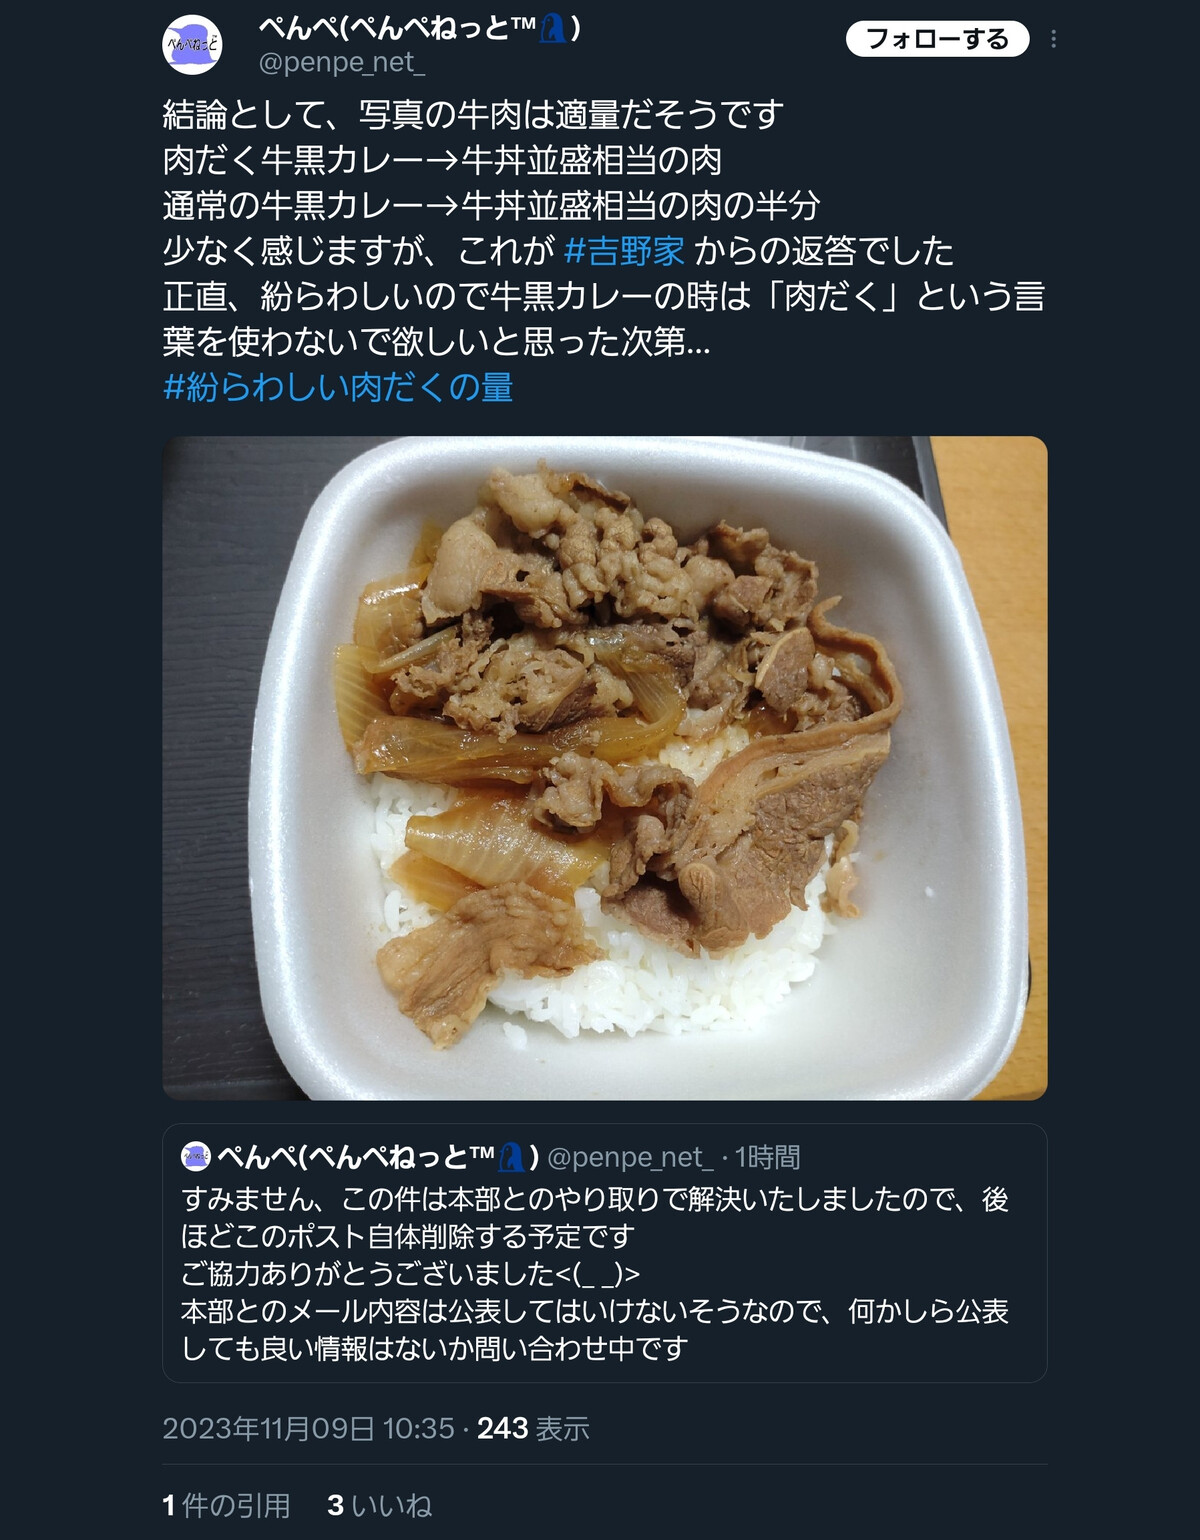The width and height of the screenshot is (1200, 1540).
Task: Open the #紛らわしい肉だくの量 hashtag
Action: (x=338, y=387)
